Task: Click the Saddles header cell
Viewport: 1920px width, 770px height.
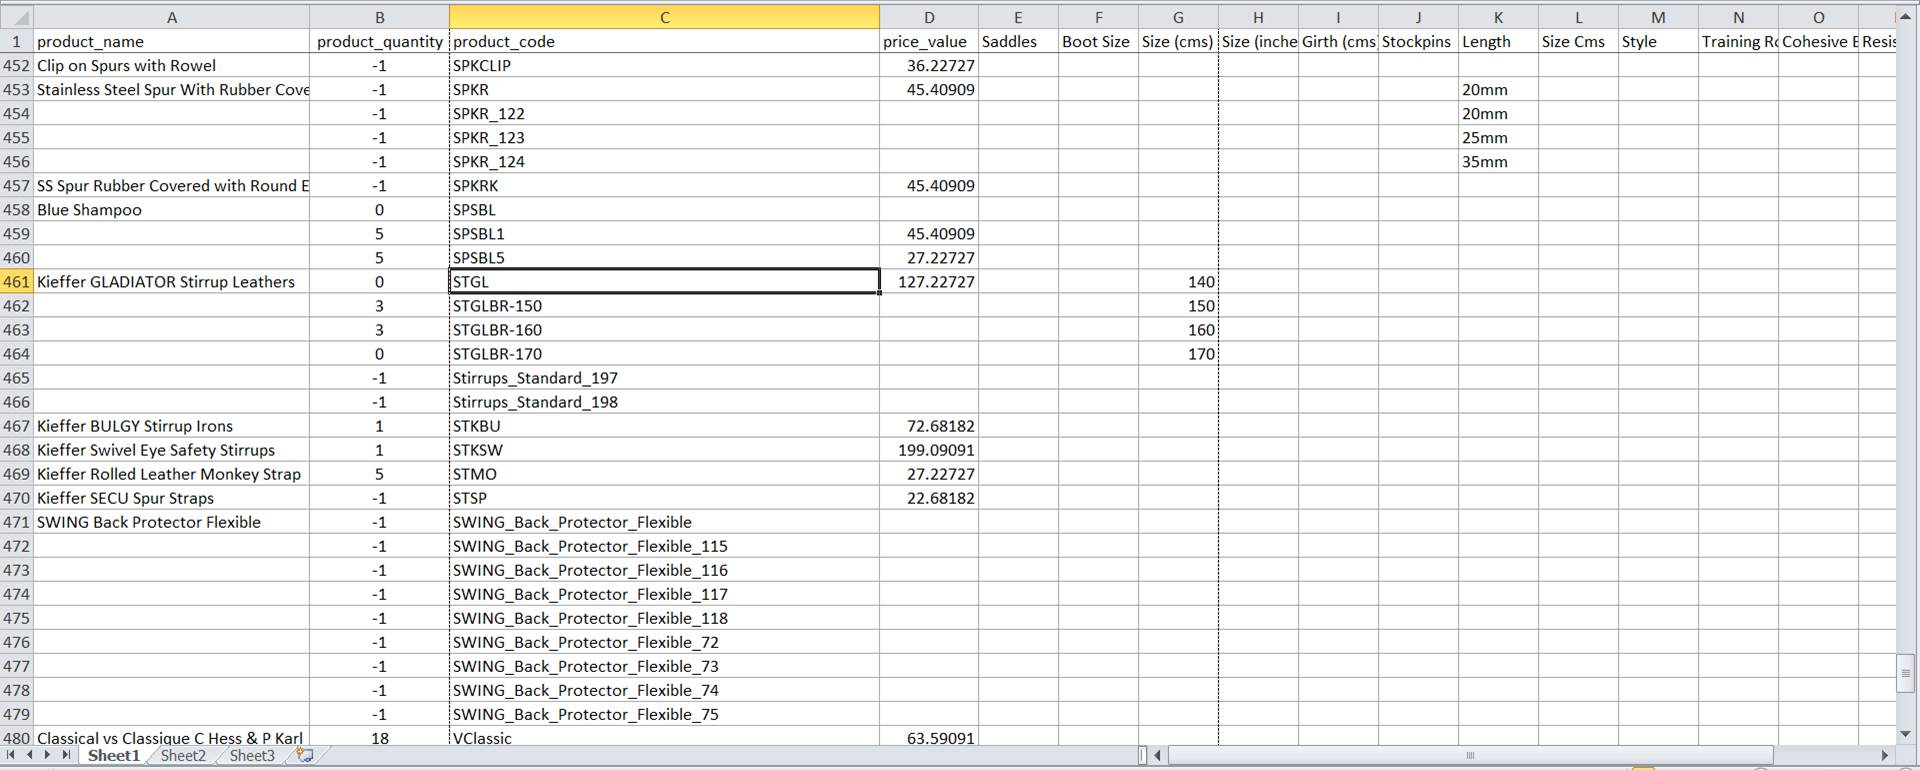Action: point(1018,42)
